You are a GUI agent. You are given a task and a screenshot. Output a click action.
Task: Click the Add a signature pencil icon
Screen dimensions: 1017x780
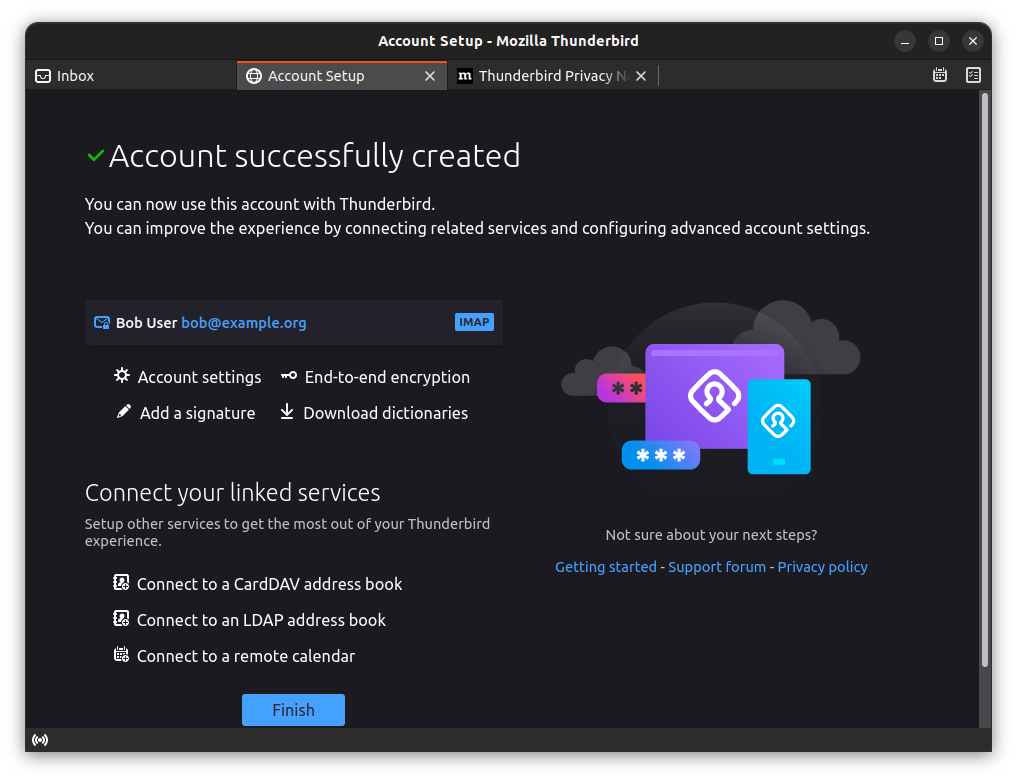123,412
